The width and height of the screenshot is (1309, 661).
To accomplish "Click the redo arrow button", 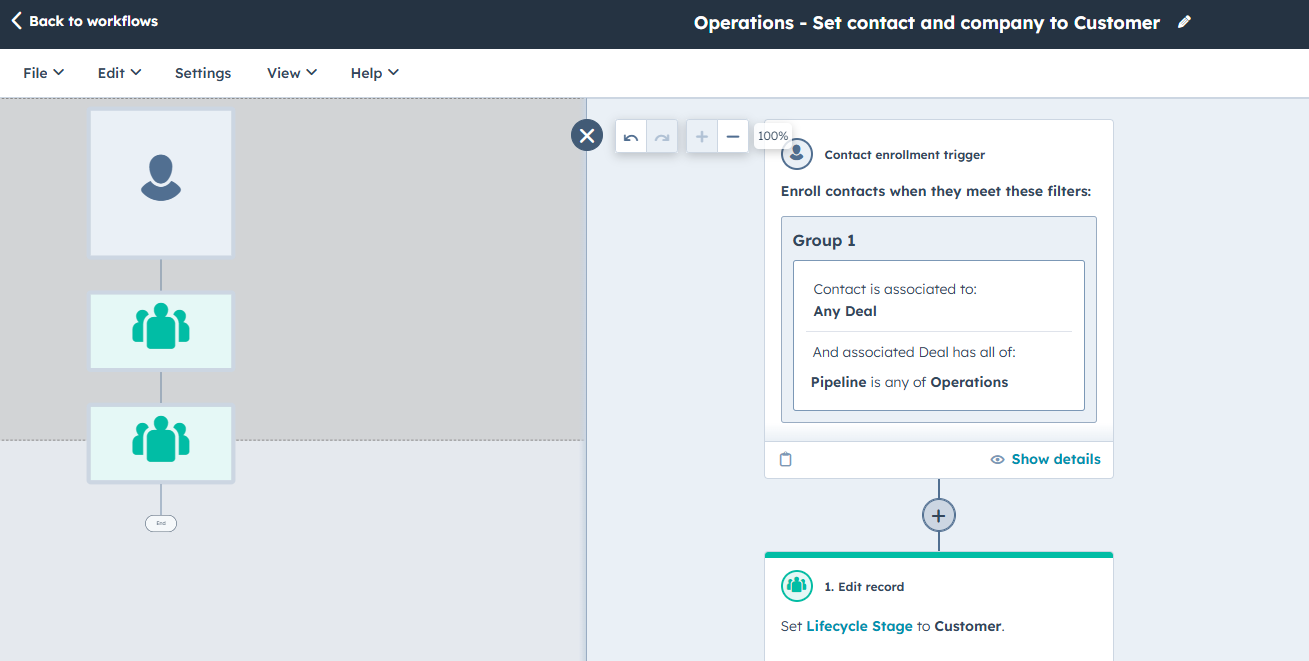I will click(x=662, y=137).
